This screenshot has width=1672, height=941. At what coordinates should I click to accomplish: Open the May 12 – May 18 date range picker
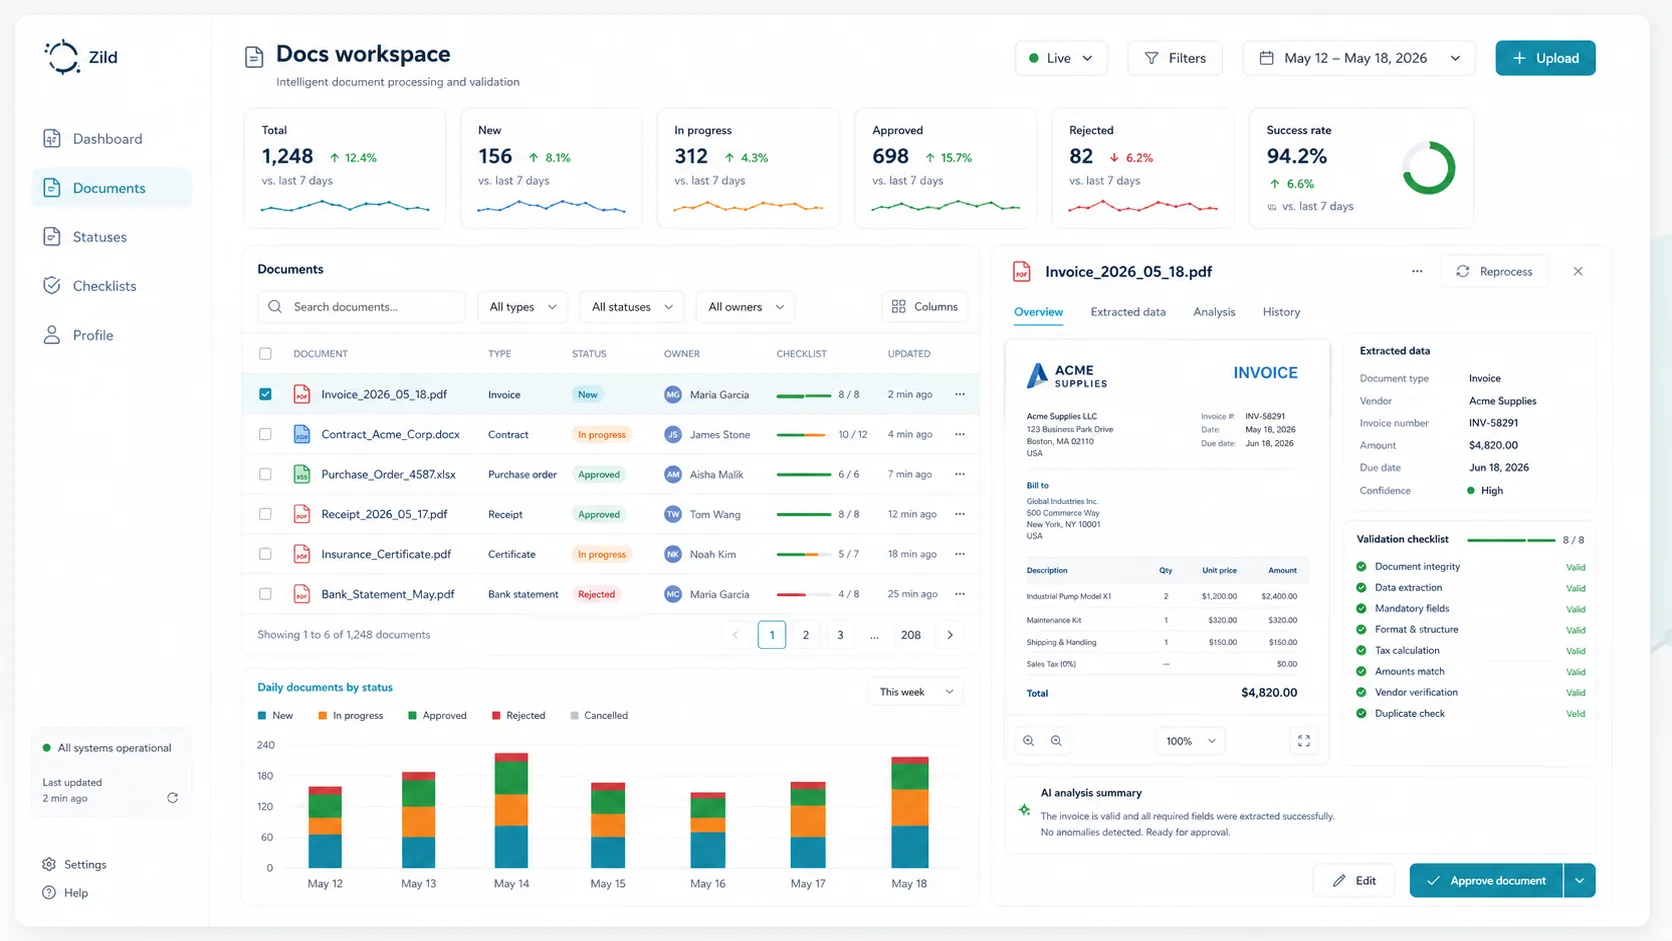(1360, 58)
